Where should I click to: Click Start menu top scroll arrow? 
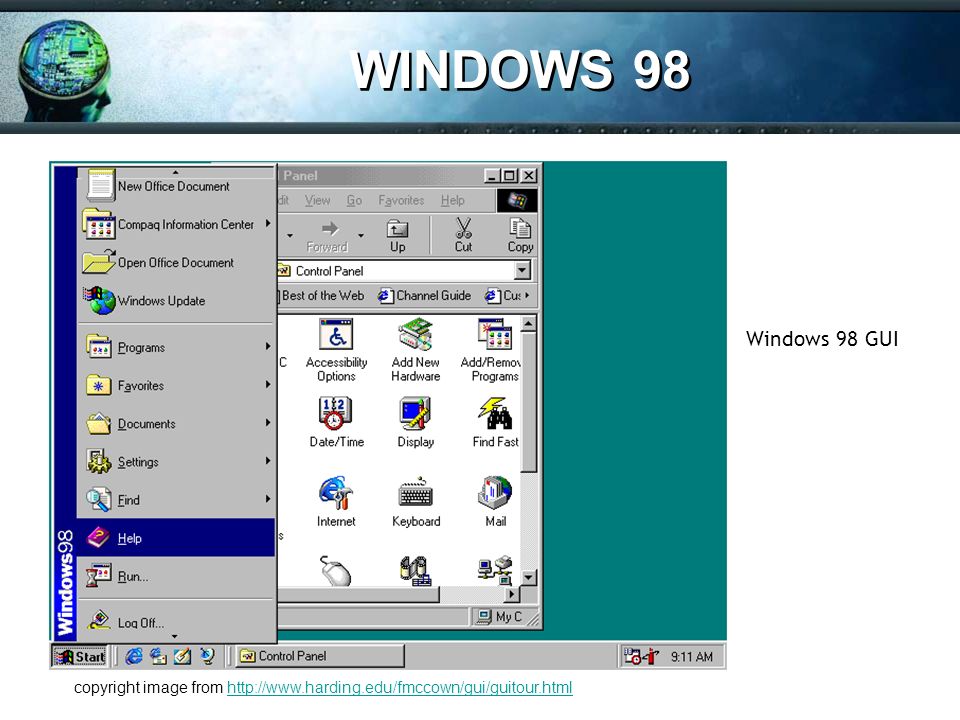click(x=175, y=172)
